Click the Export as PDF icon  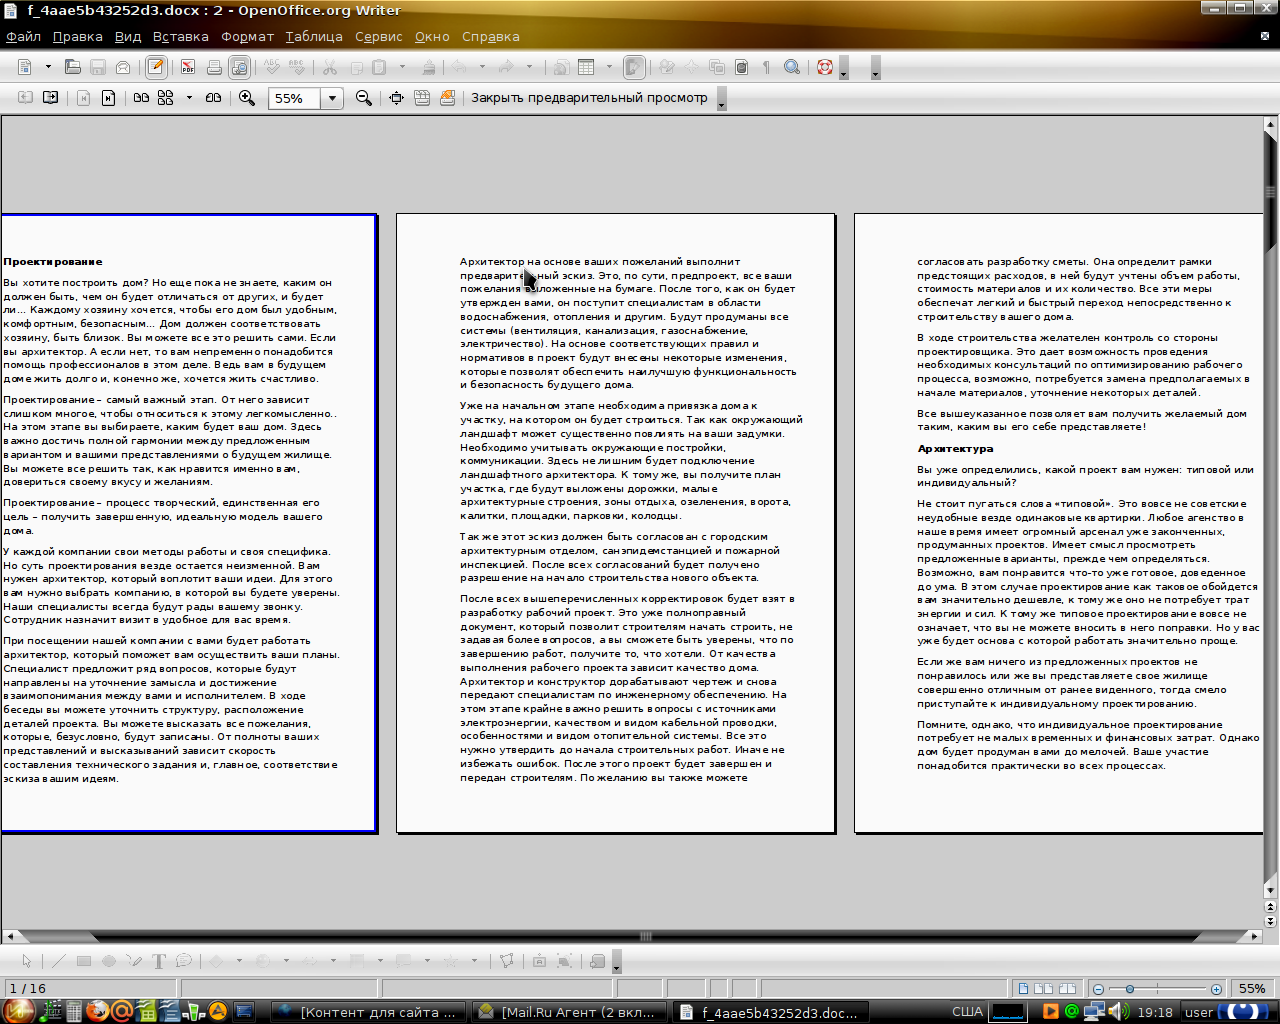point(187,67)
